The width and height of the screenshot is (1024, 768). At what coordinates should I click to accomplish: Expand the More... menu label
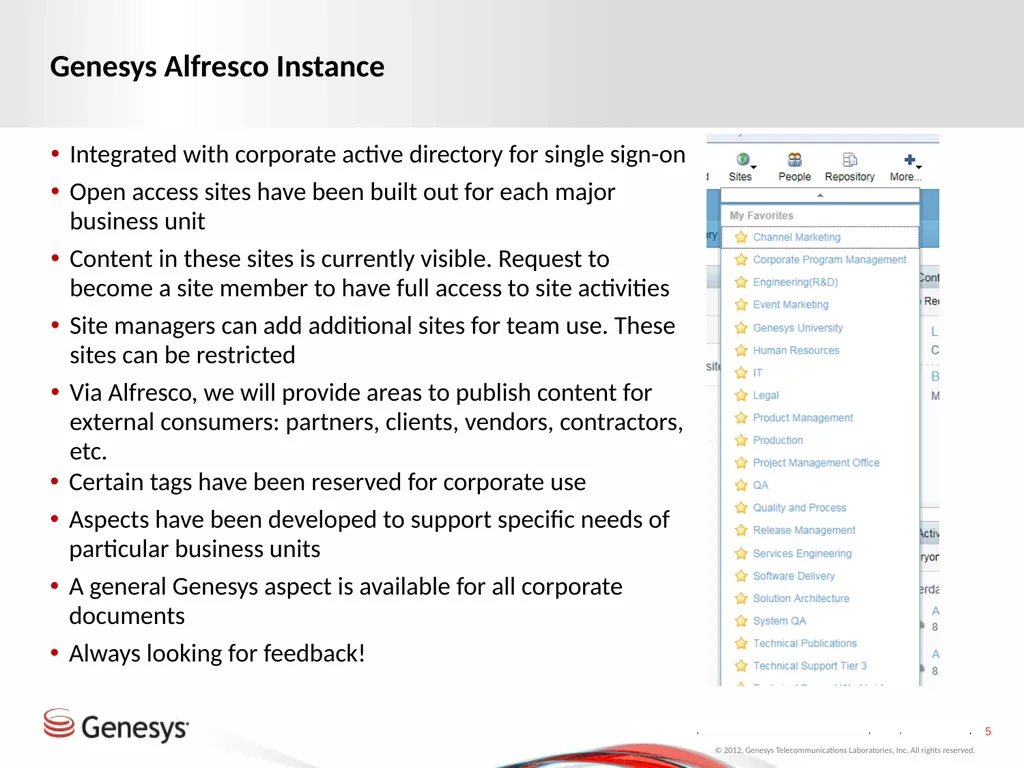pos(906,177)
